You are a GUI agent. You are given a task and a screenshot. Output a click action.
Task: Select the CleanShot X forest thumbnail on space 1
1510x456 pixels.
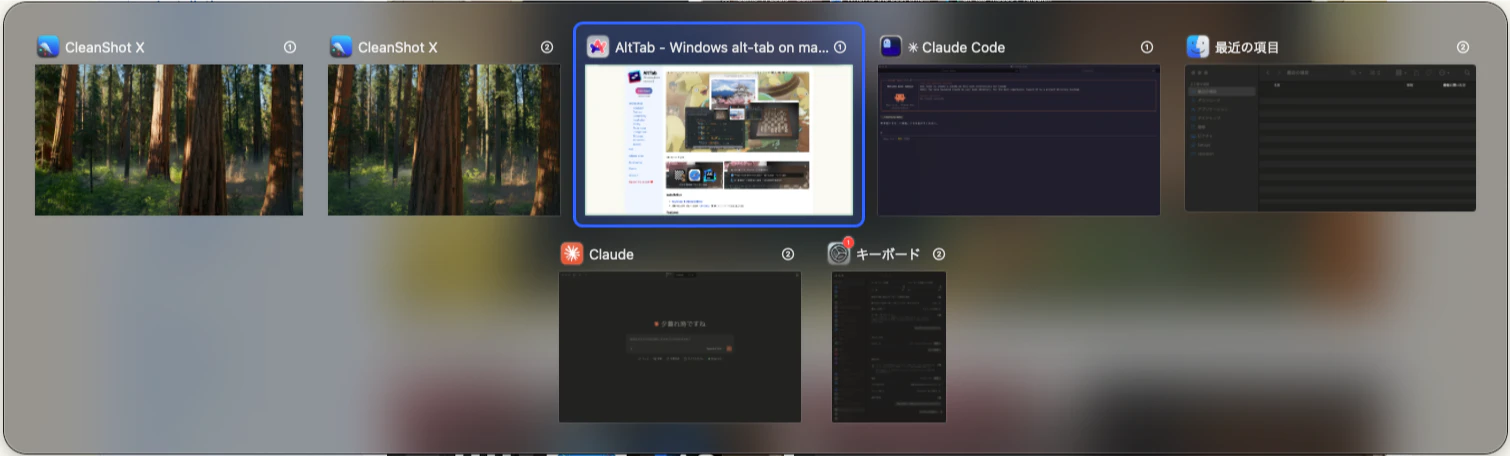169,140
